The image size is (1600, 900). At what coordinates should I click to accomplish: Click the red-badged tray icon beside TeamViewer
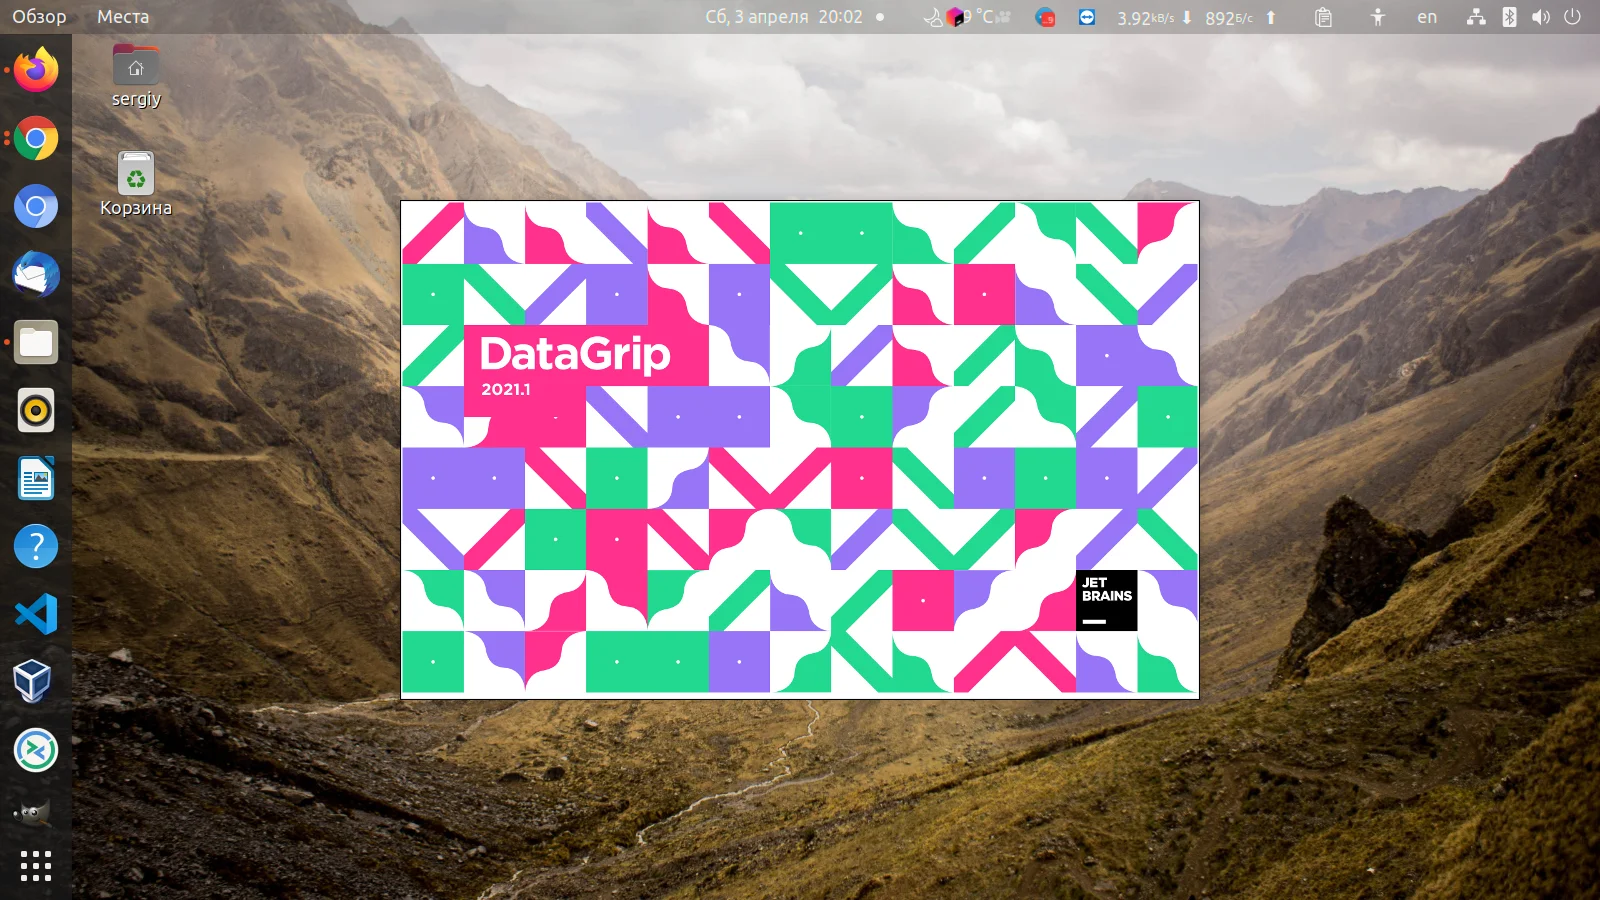[1045, 17]
